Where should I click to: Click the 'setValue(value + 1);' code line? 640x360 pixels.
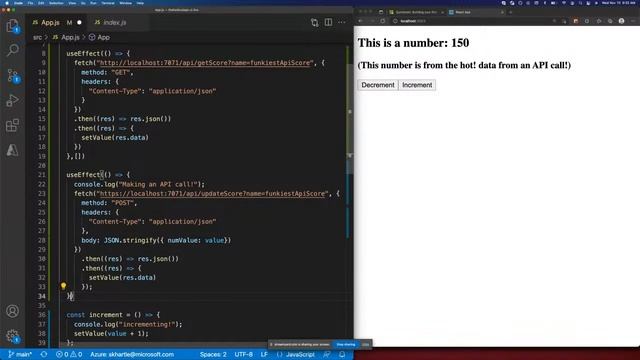[111, 333]
